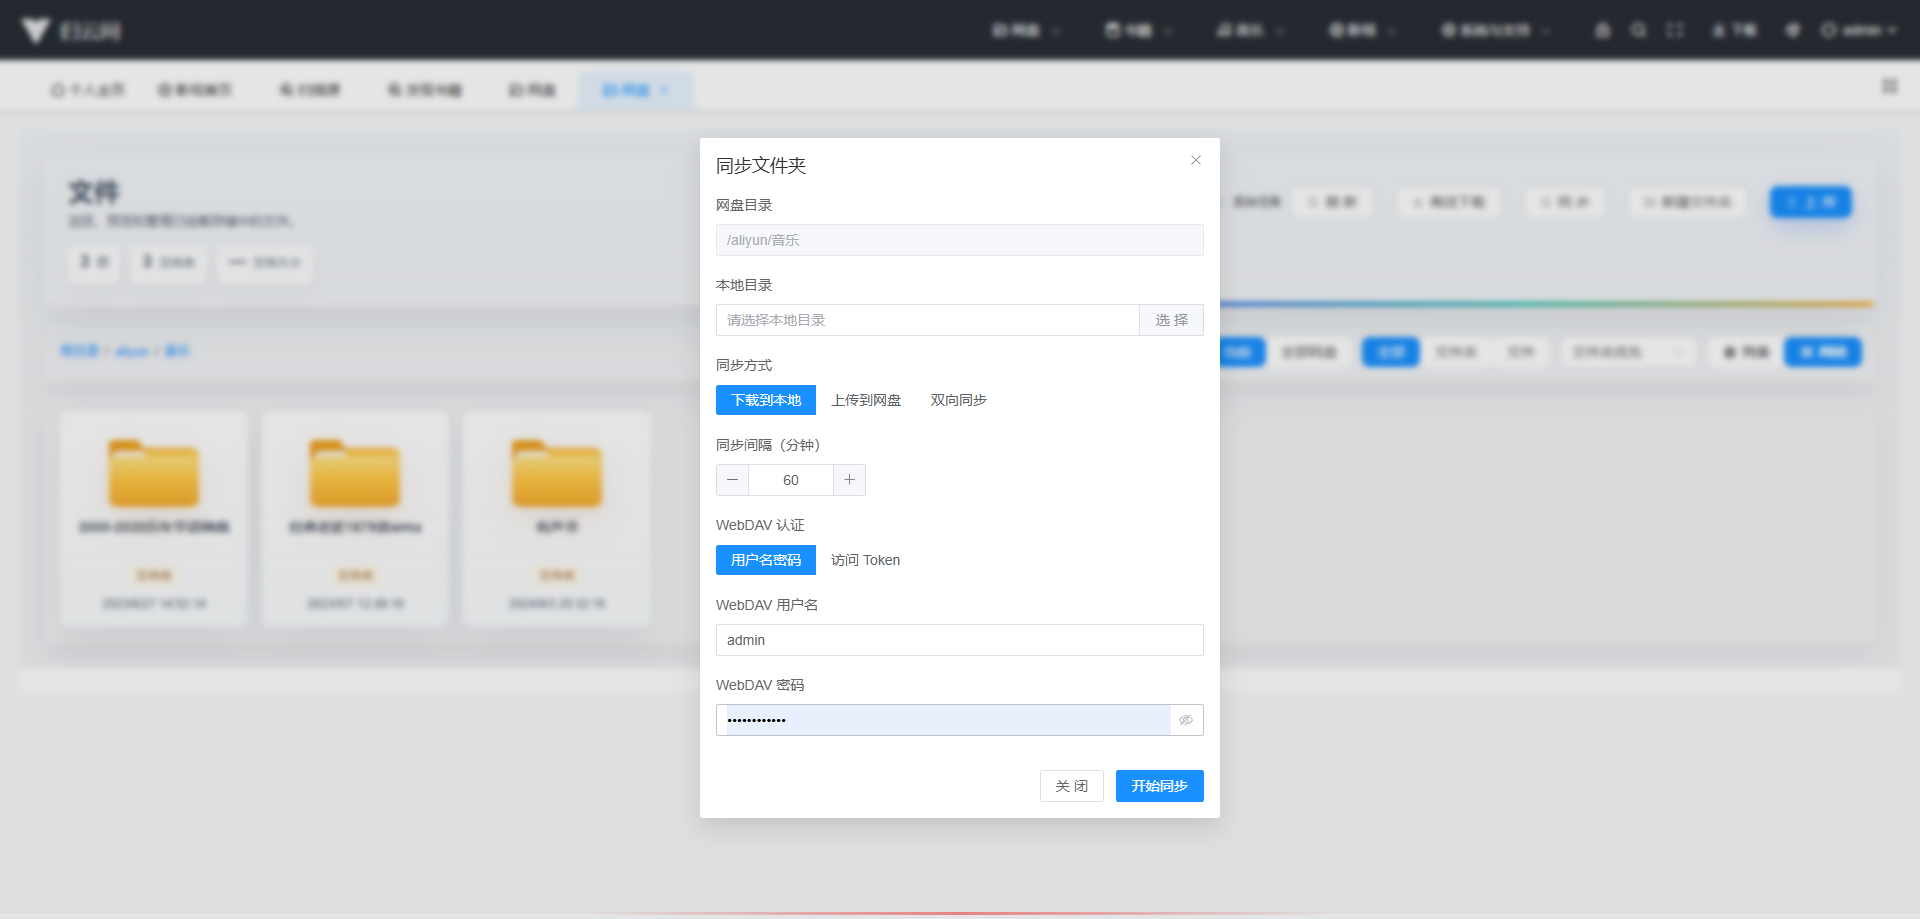The image size is (1920, 919).
Task: Click the WebDAV 用户名 field containing admin
Action: click(960, 640)
